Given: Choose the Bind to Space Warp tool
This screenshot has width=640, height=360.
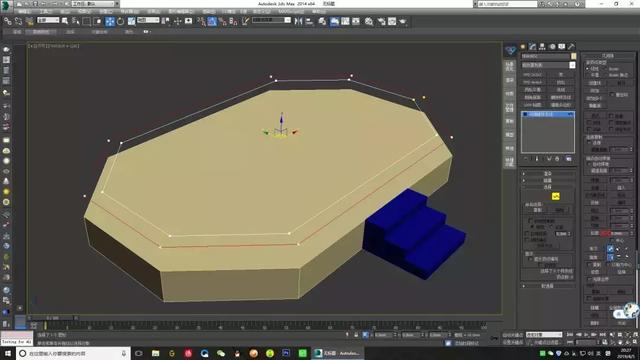Looking at the screenshot, I should 29,21.
